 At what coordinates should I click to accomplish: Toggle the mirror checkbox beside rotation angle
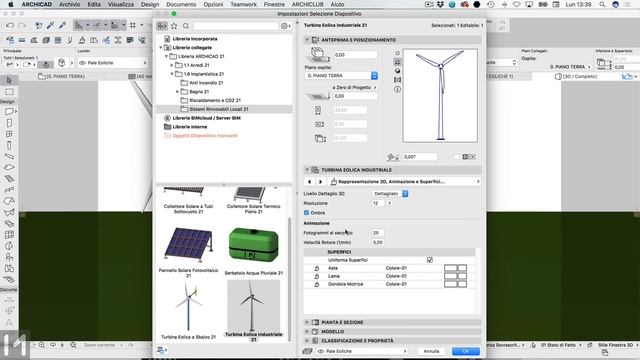pos(456,157)
